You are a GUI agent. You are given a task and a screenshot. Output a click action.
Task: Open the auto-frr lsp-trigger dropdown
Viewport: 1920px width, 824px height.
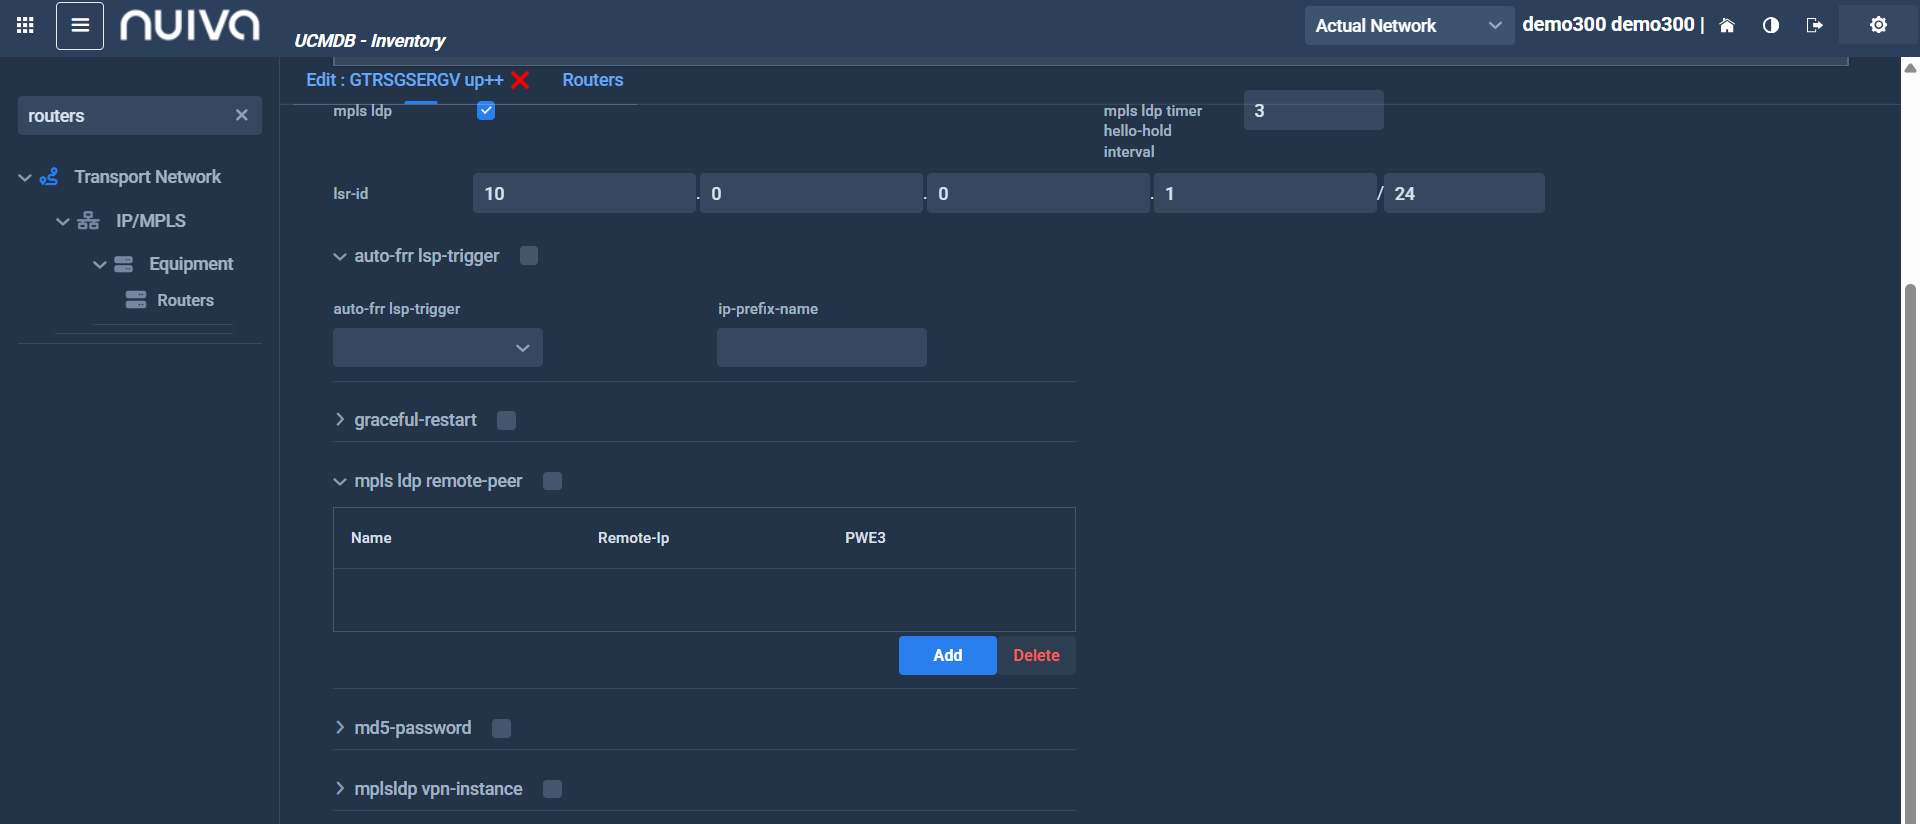point(438,348)
